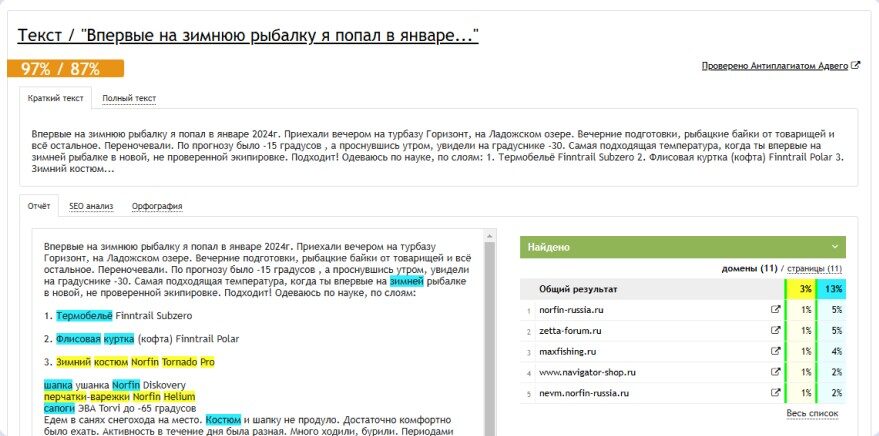Screen dimensions: 879x436
Task: Open the external link icon for maxfishing.ru
Action: (x=775, y=351)
